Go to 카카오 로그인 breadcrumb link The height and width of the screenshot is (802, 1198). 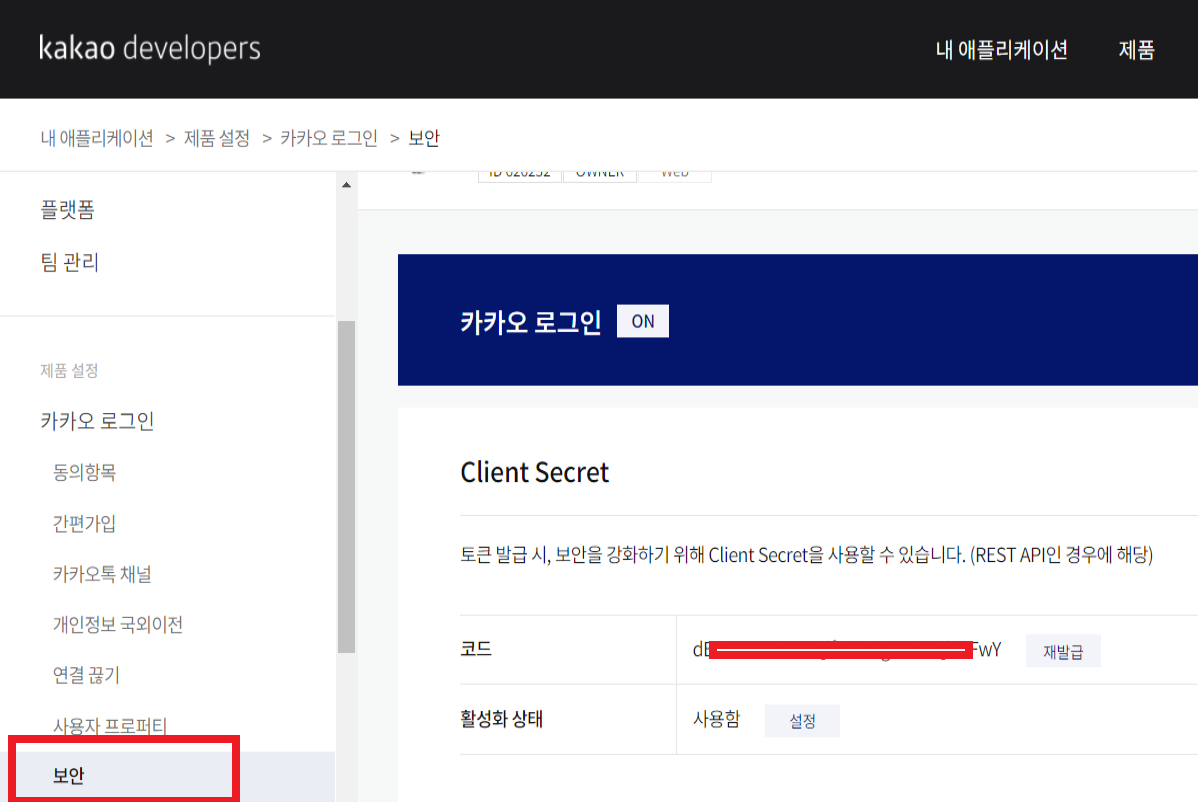(329, 138)
